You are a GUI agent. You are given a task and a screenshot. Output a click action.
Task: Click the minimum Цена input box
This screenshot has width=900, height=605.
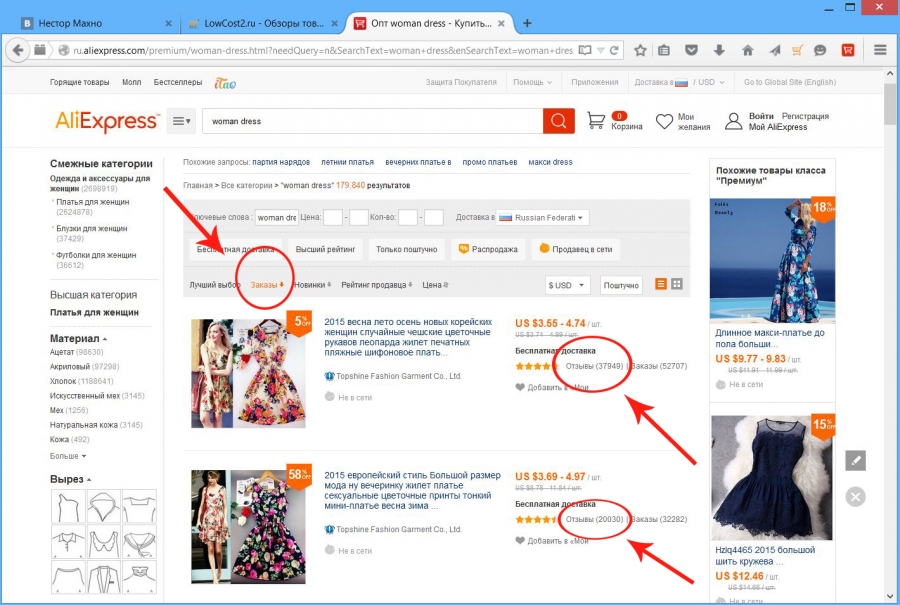(x=333, y=218)
